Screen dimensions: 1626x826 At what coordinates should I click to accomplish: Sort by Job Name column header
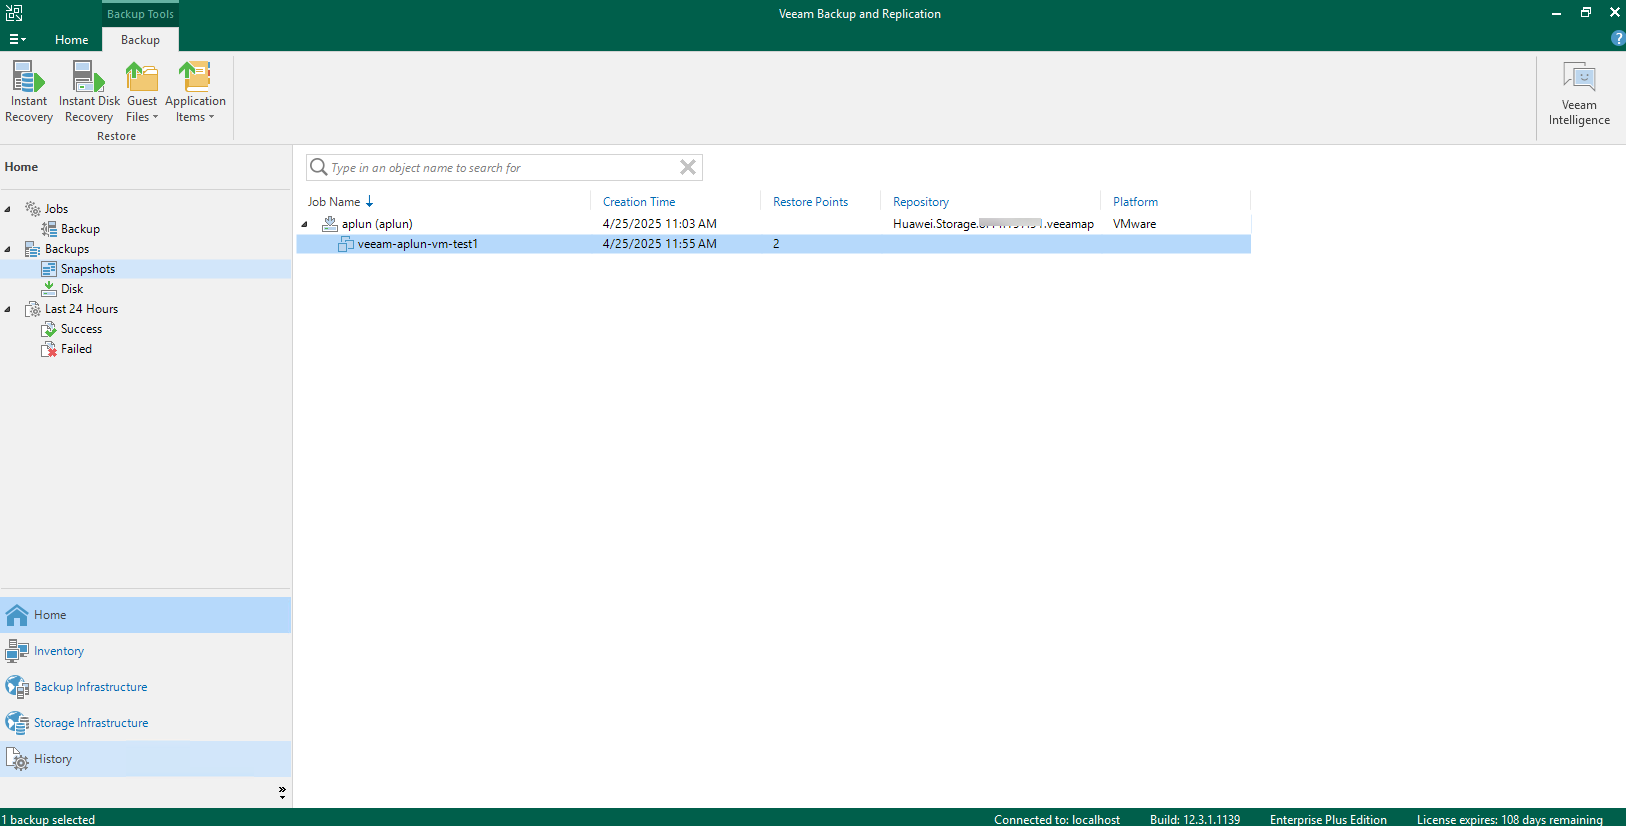tap(334, 202)
